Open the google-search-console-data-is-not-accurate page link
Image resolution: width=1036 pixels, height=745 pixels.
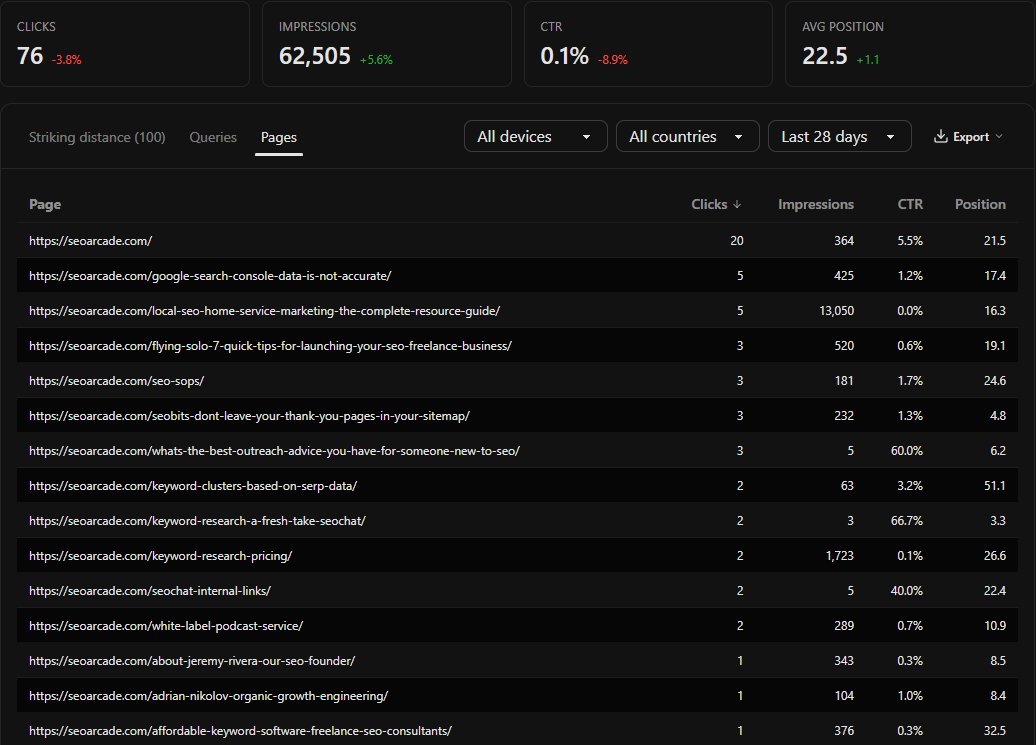click(210, 276)
